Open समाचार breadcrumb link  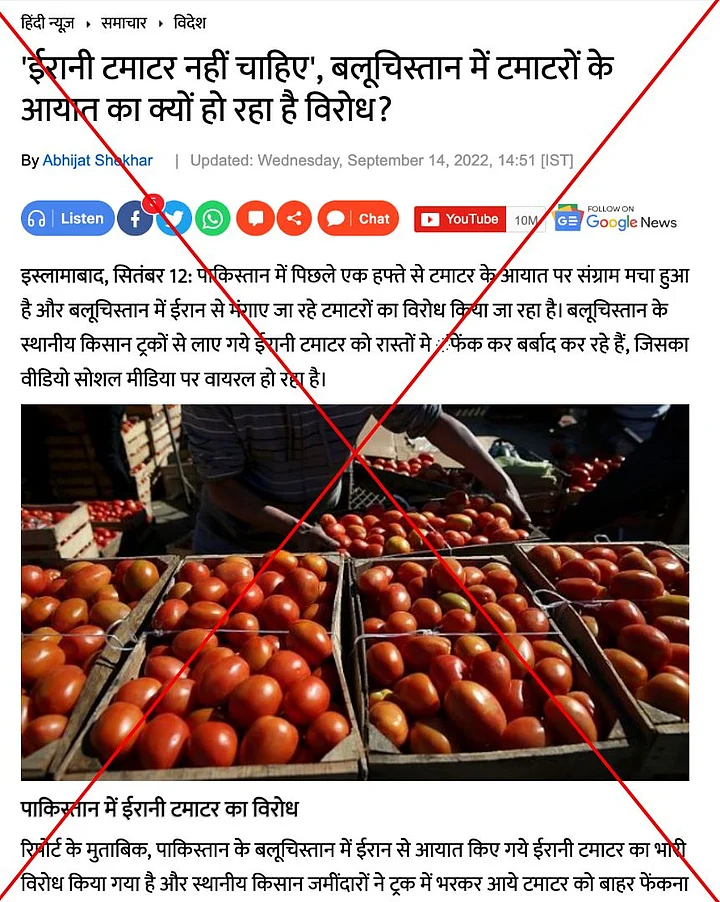pos(124,23)
